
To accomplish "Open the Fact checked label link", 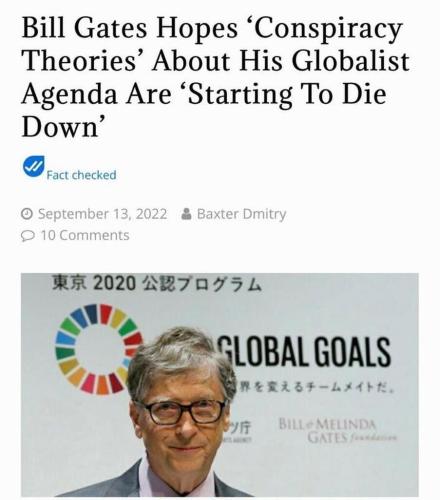I will click(81, 175).
